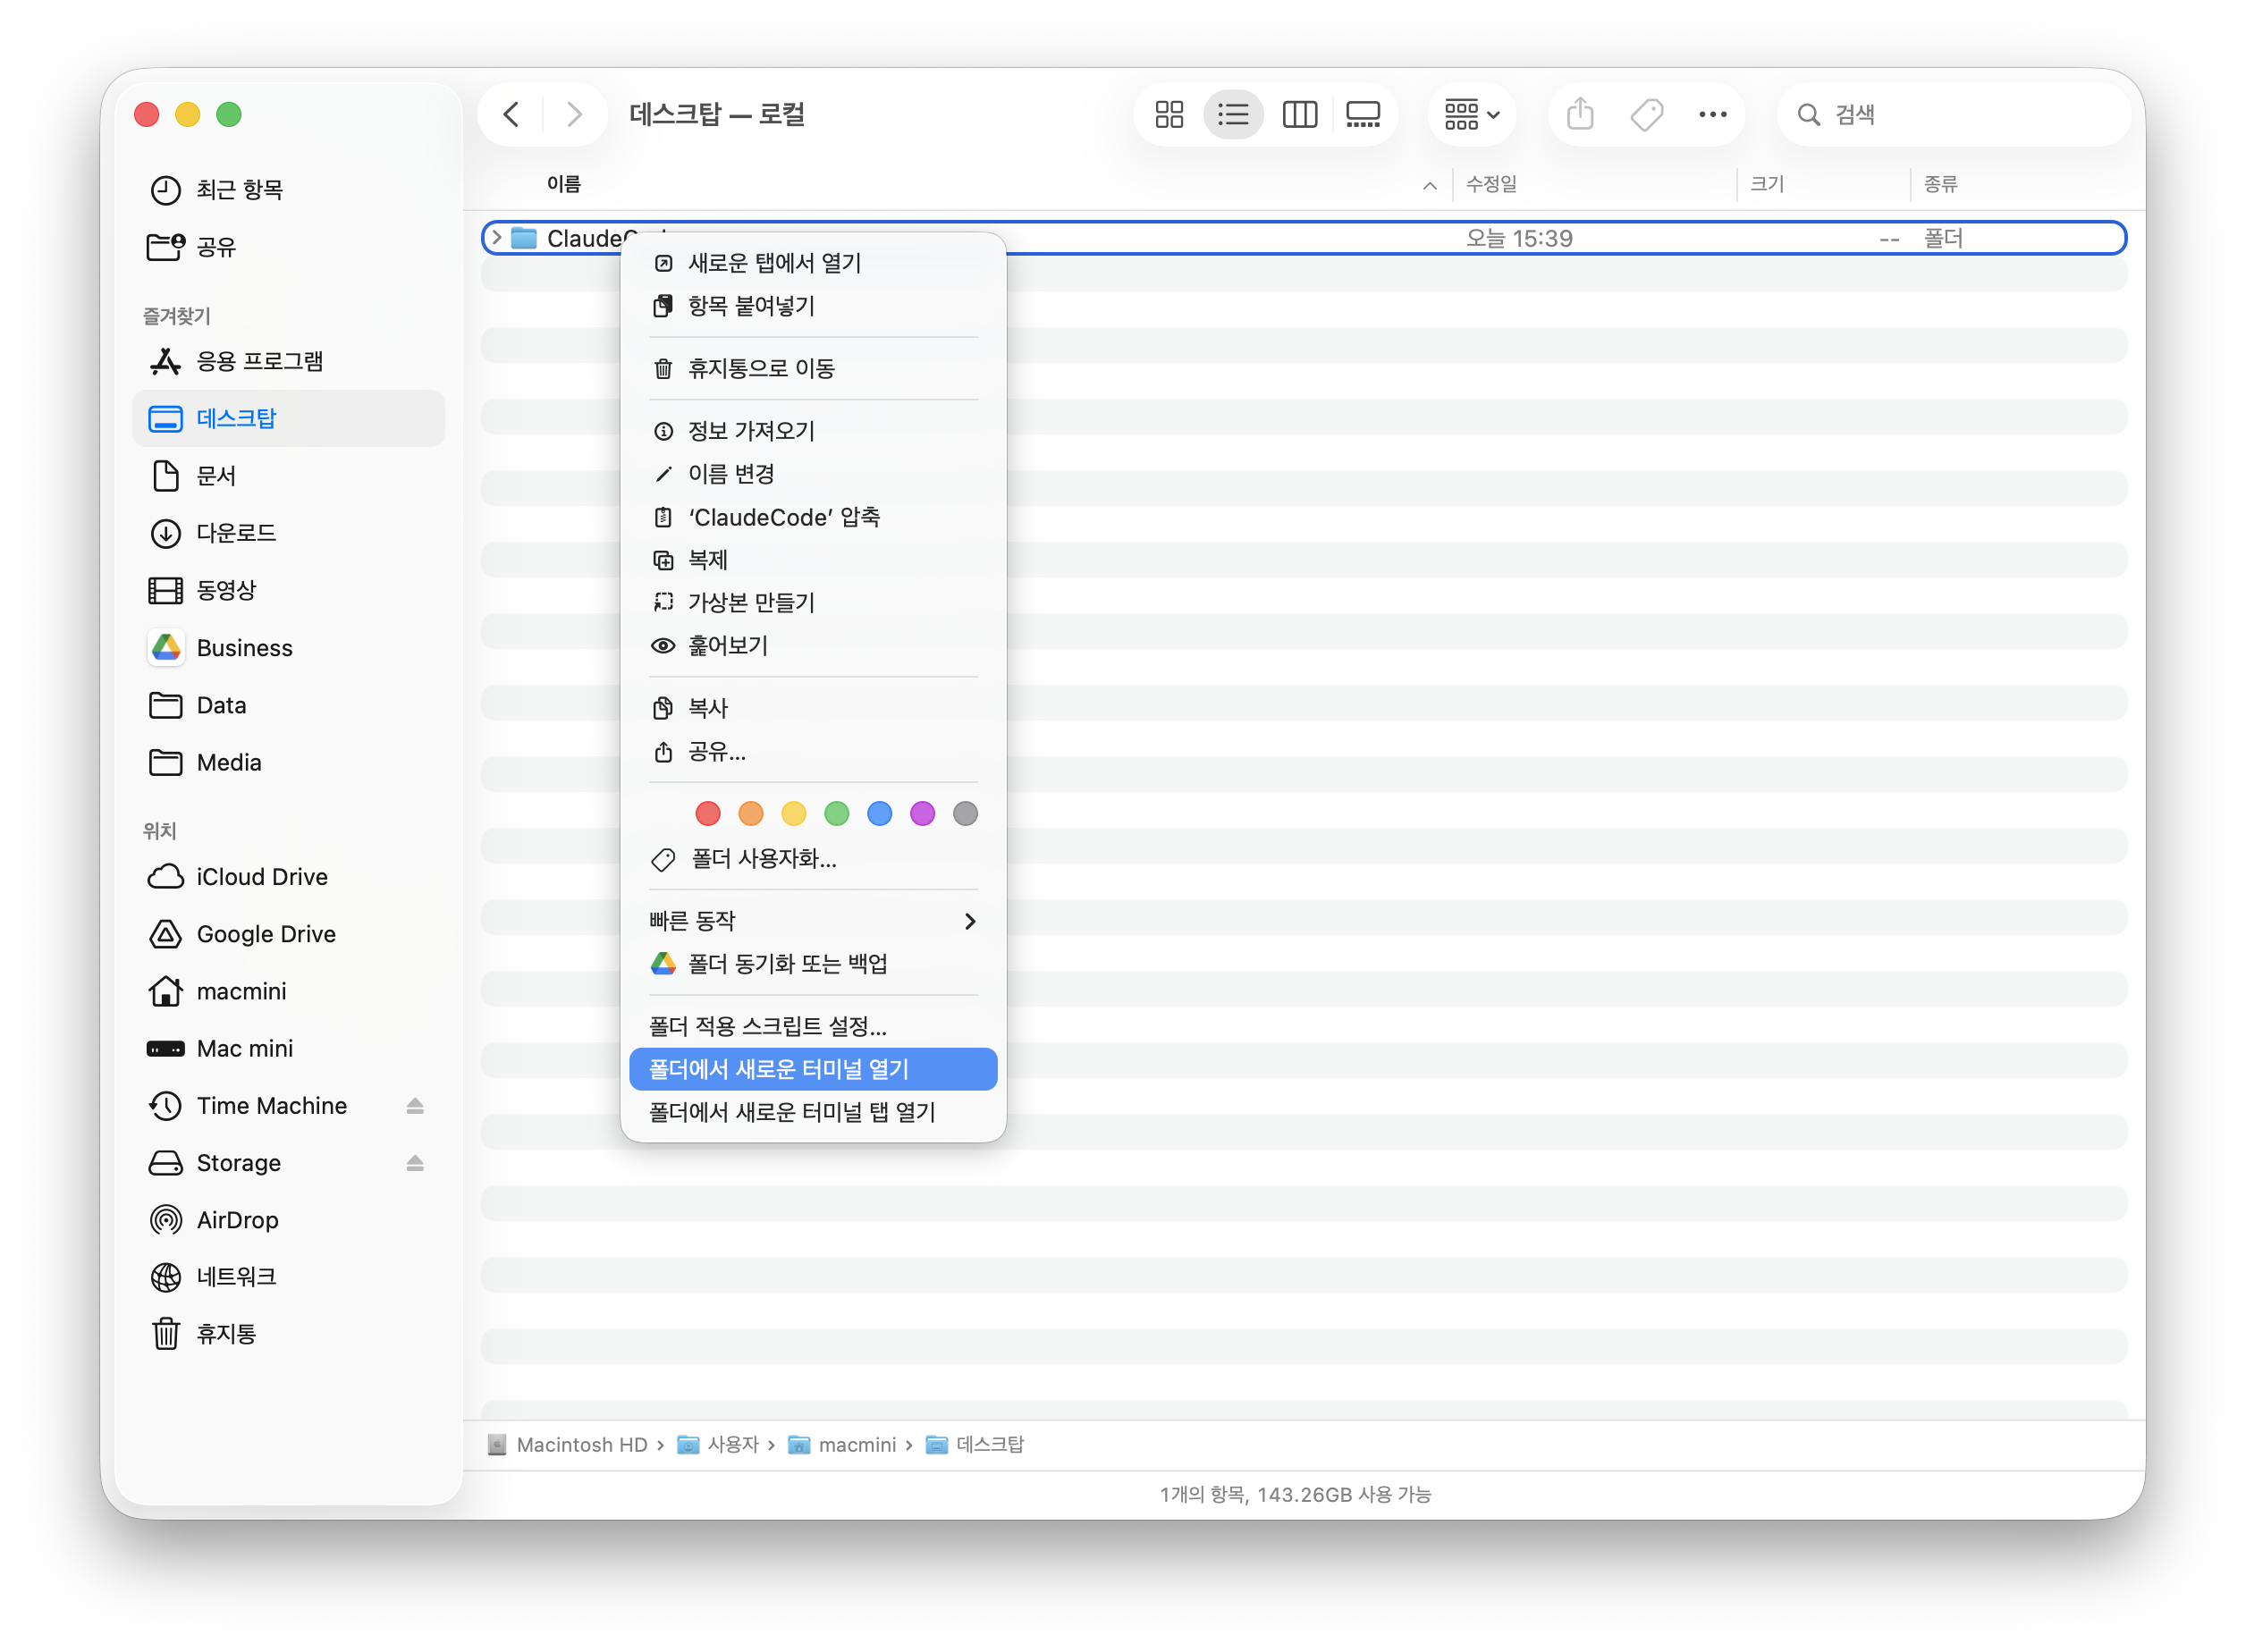The image size is (2246, 1652).
Task: Open 공유 shared folder in sidebar
Action: (288, 246)
